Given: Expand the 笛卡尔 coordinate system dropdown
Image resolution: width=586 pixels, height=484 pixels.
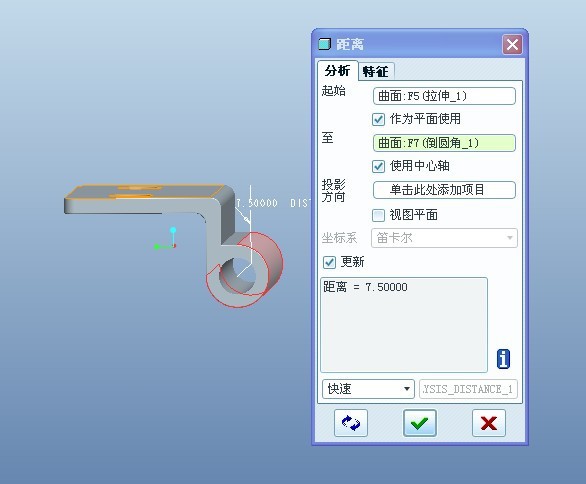Looking at the screenshot, I should pyautogui.click(x=444, y=238).
